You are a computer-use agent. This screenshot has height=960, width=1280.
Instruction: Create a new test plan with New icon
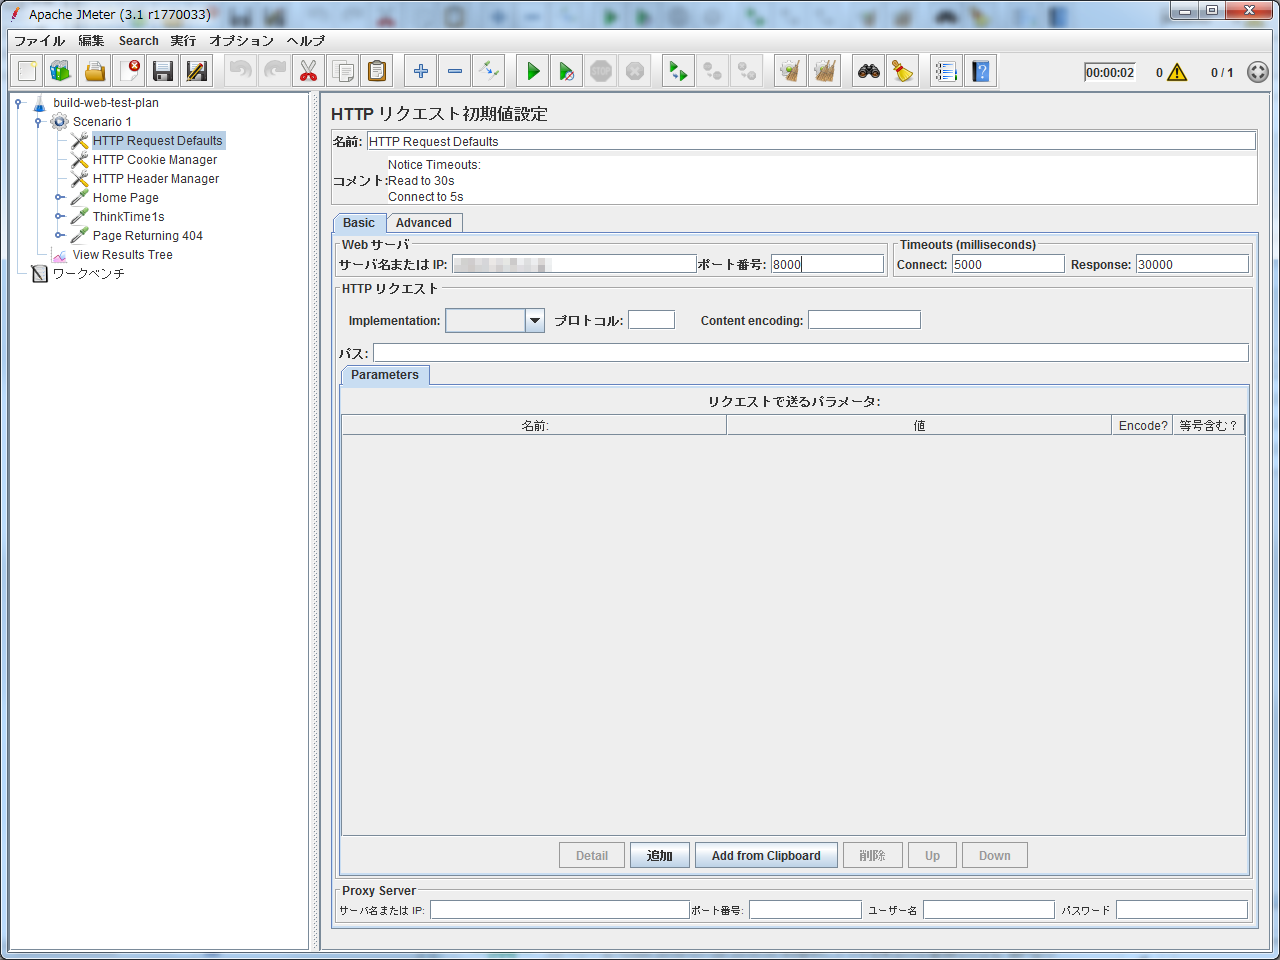click(x=27, y=71)
